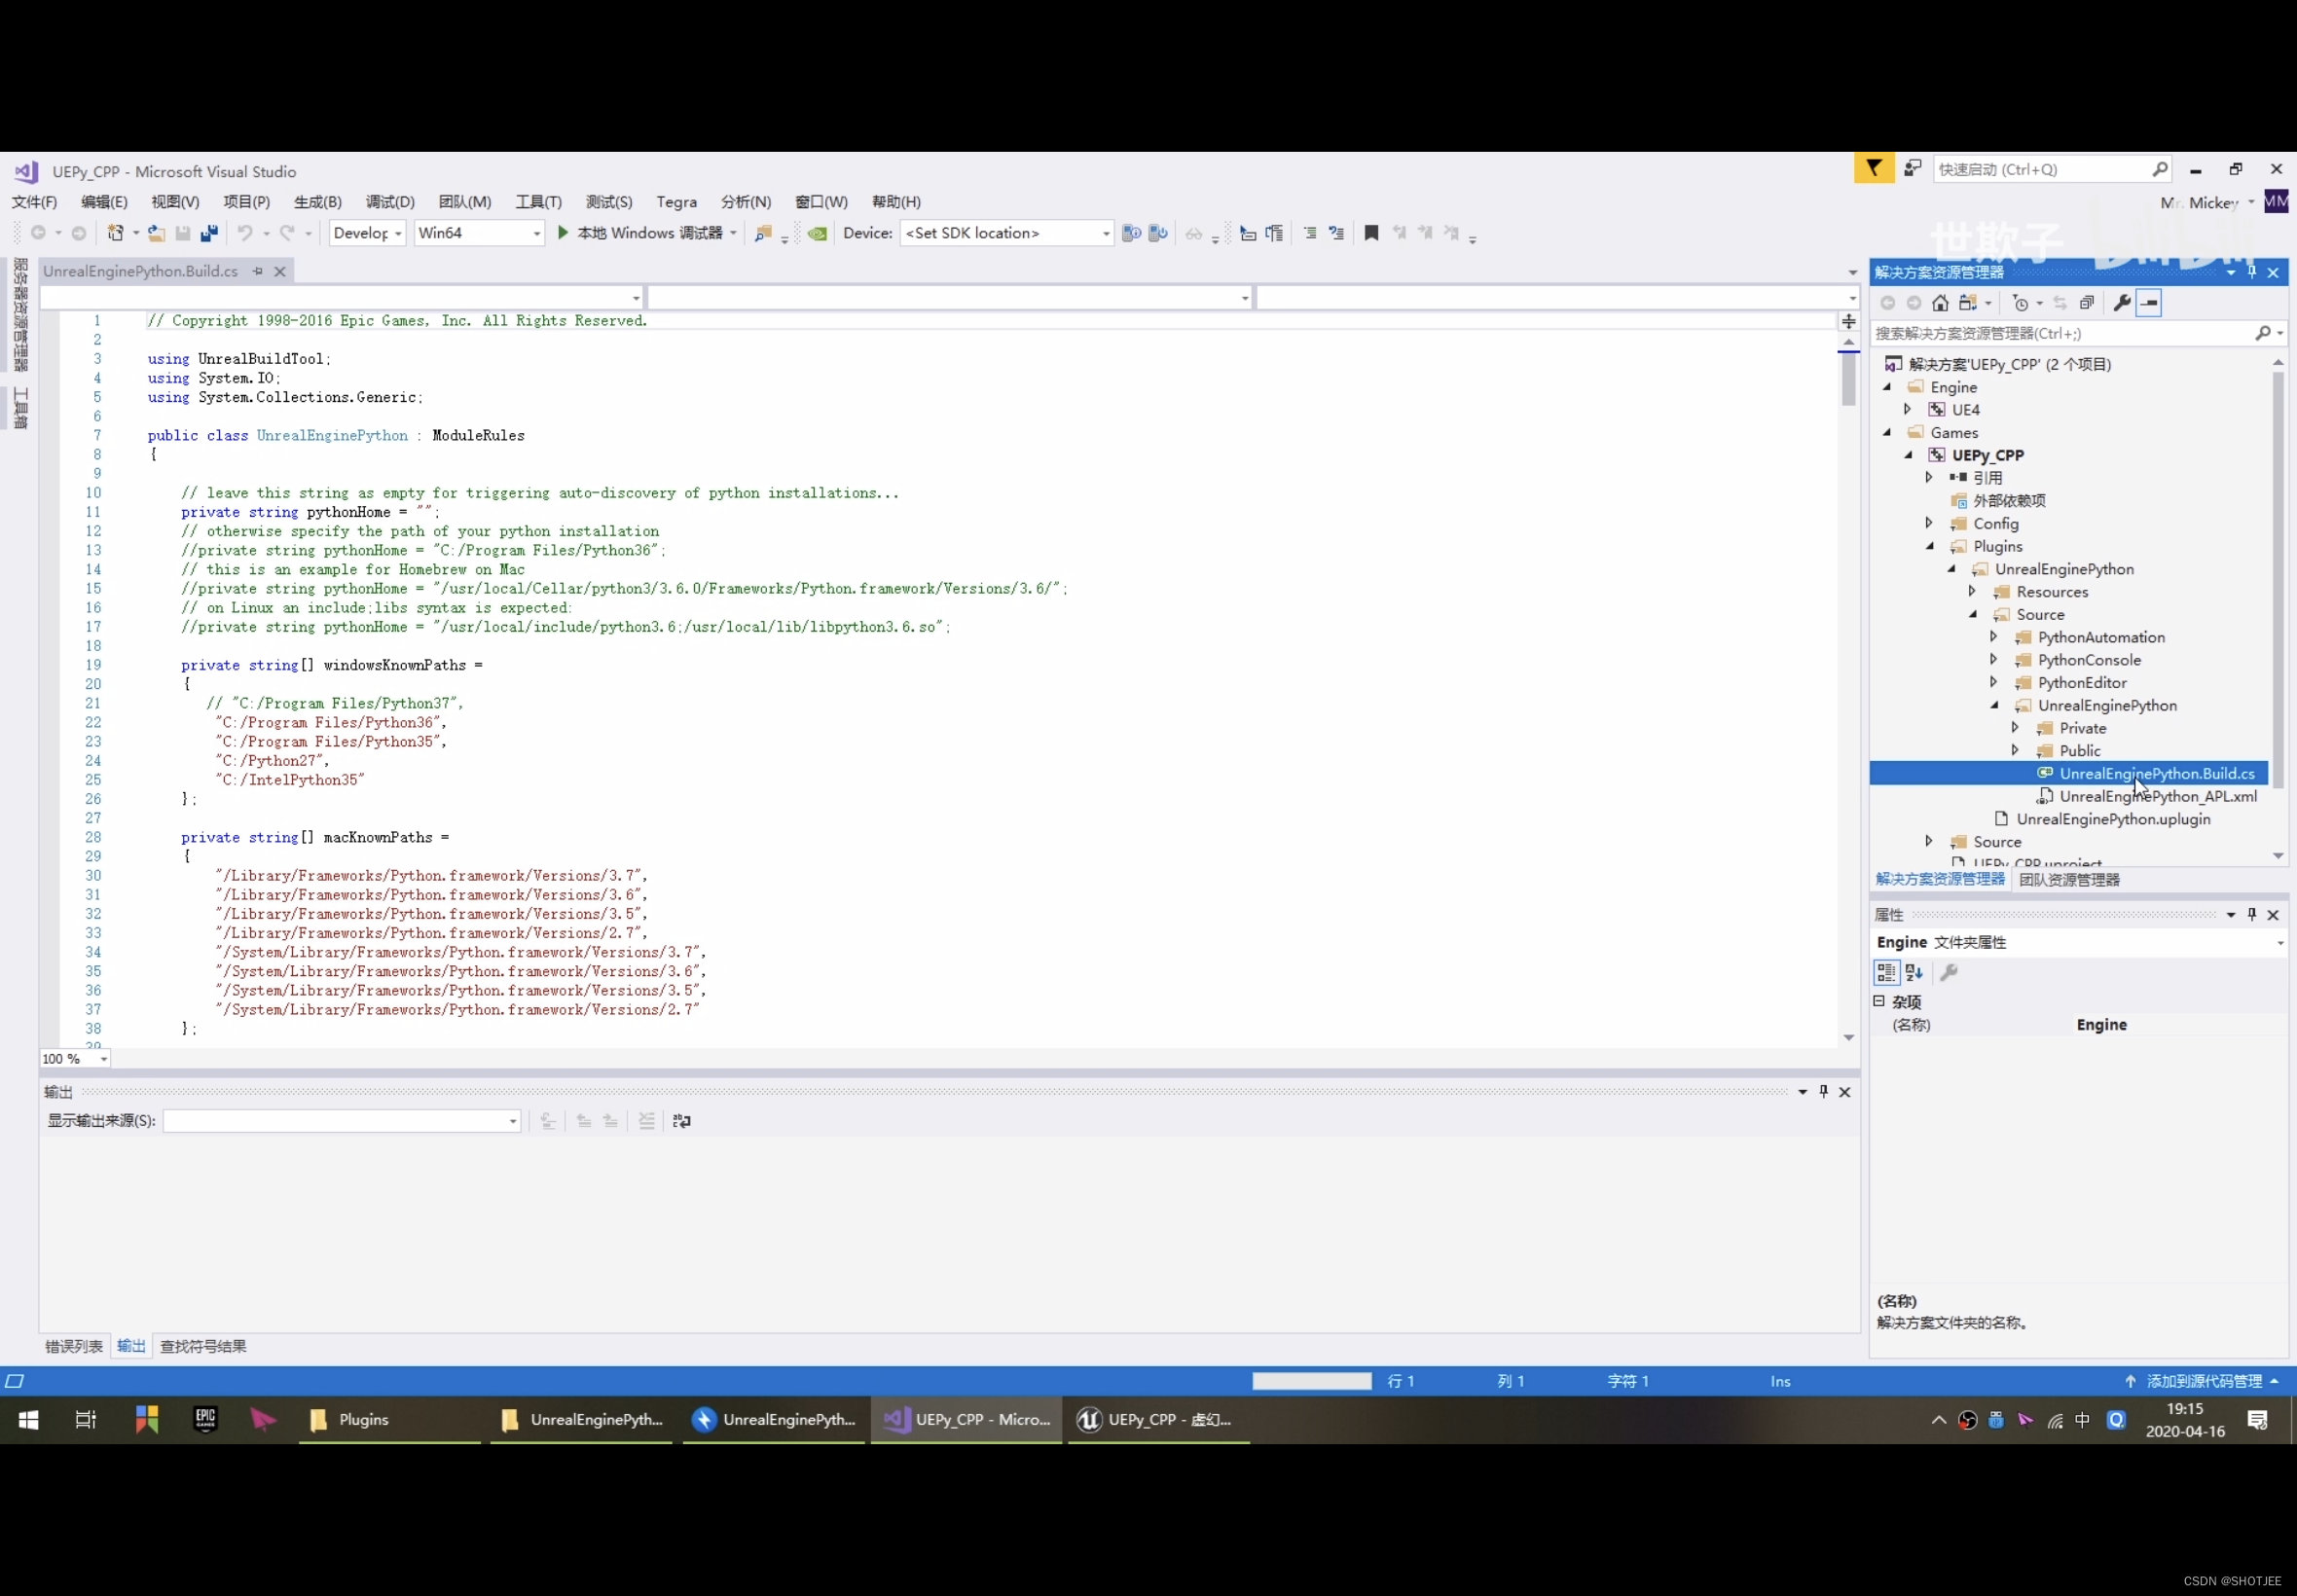This screenshot has width=2297, height=1596.
Task: Open the Plugins folder taskbar window
Action: pos(390,1420)
